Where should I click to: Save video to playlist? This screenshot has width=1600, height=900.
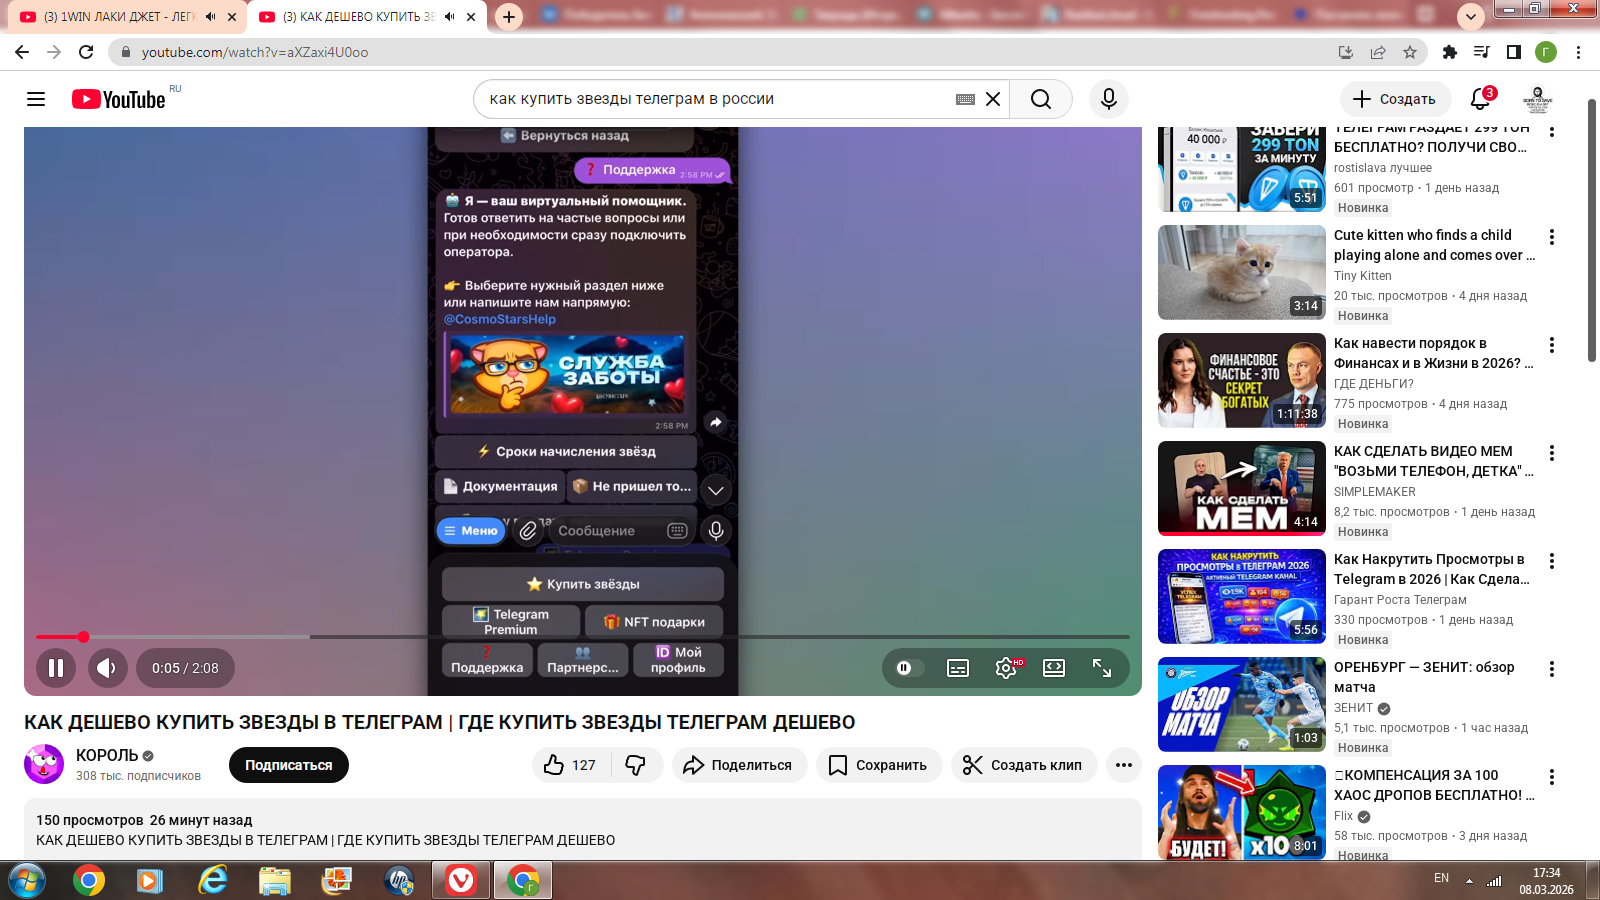tap(879, 765)
